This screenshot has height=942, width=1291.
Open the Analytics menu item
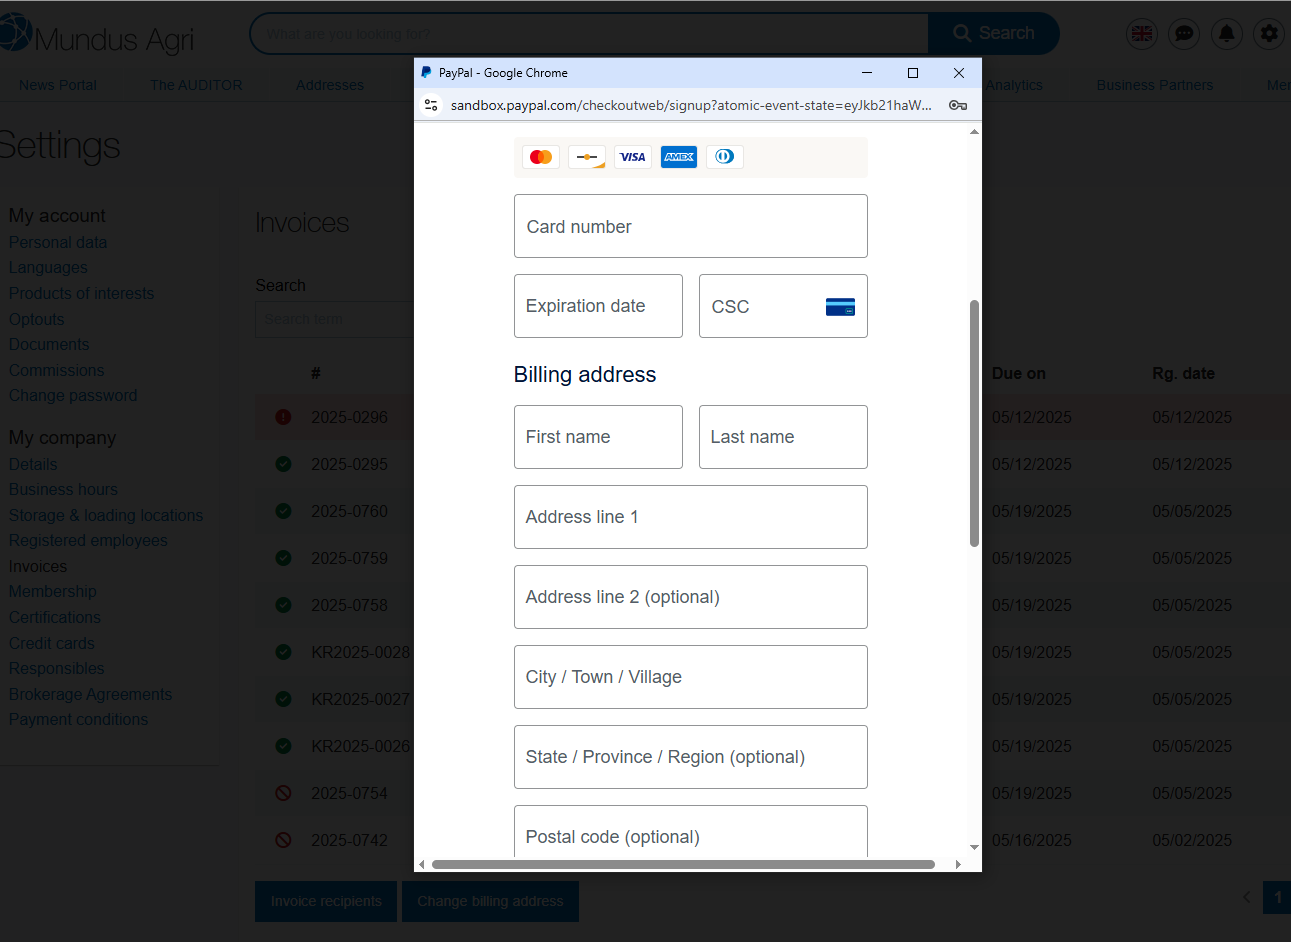coord(1014,85)
